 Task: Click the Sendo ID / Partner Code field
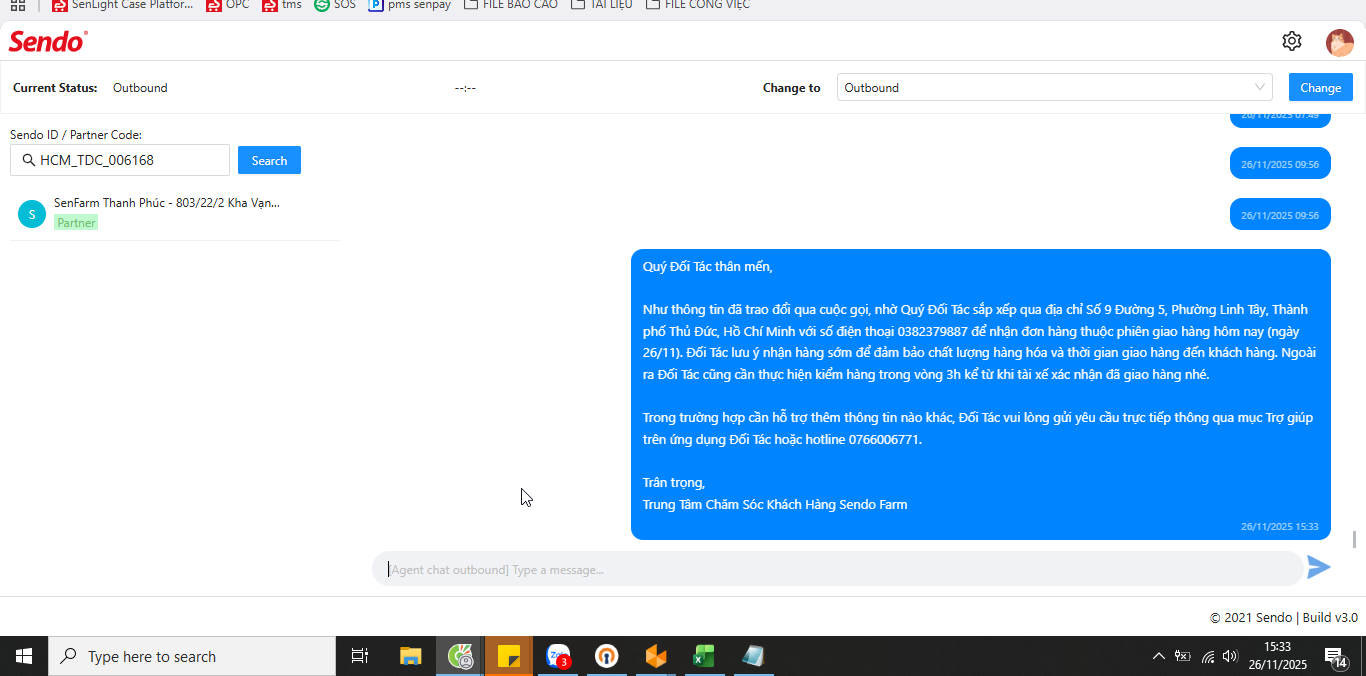tap(120, 160)
